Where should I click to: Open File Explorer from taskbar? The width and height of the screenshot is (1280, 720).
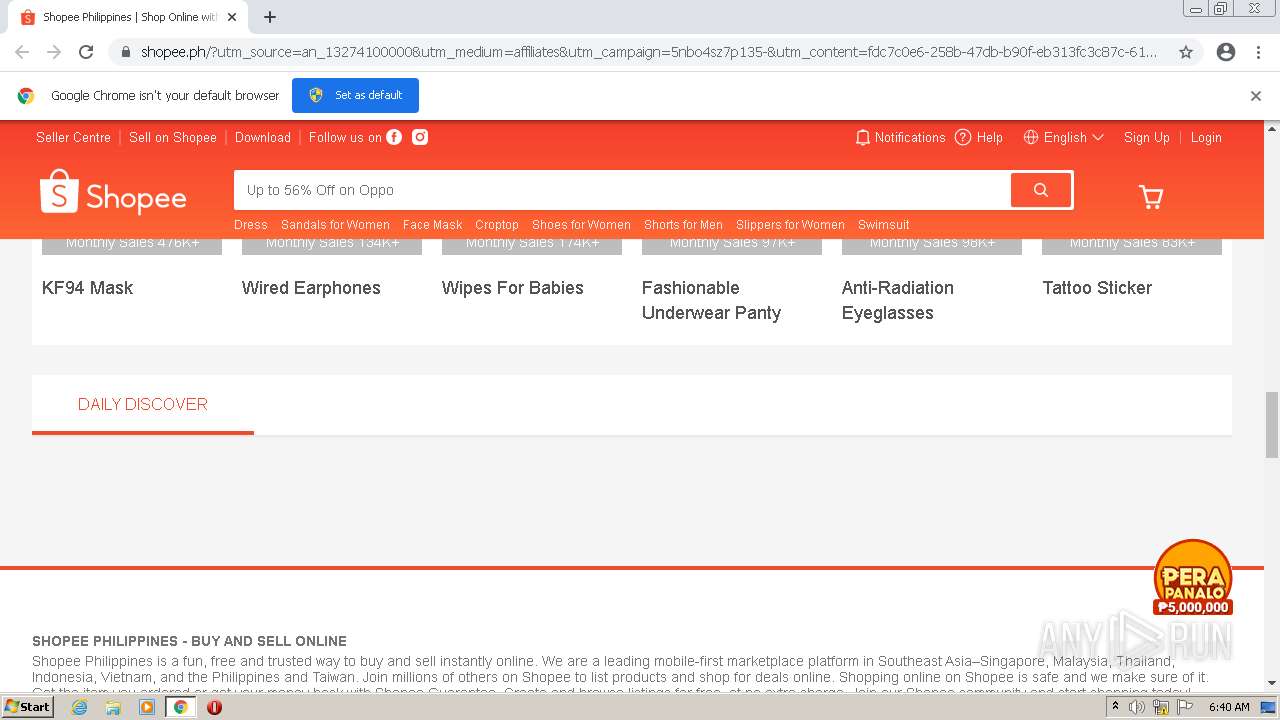(x=113, y=707)
